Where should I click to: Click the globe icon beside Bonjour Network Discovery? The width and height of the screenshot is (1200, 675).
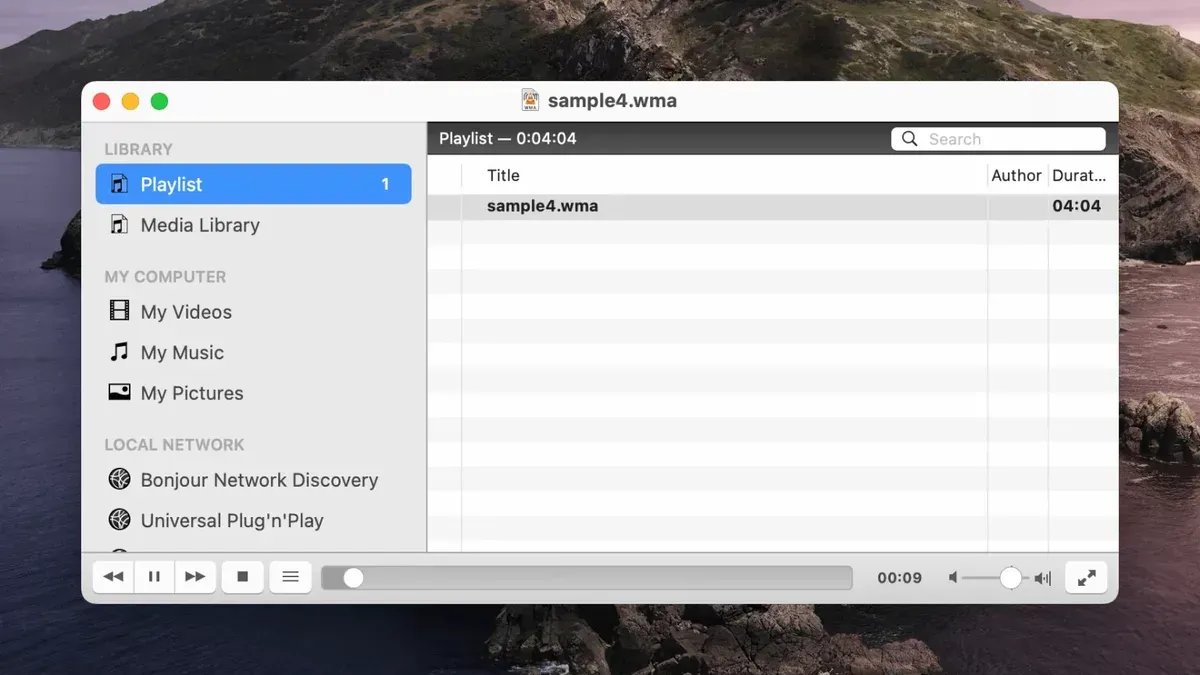(119, 479)
